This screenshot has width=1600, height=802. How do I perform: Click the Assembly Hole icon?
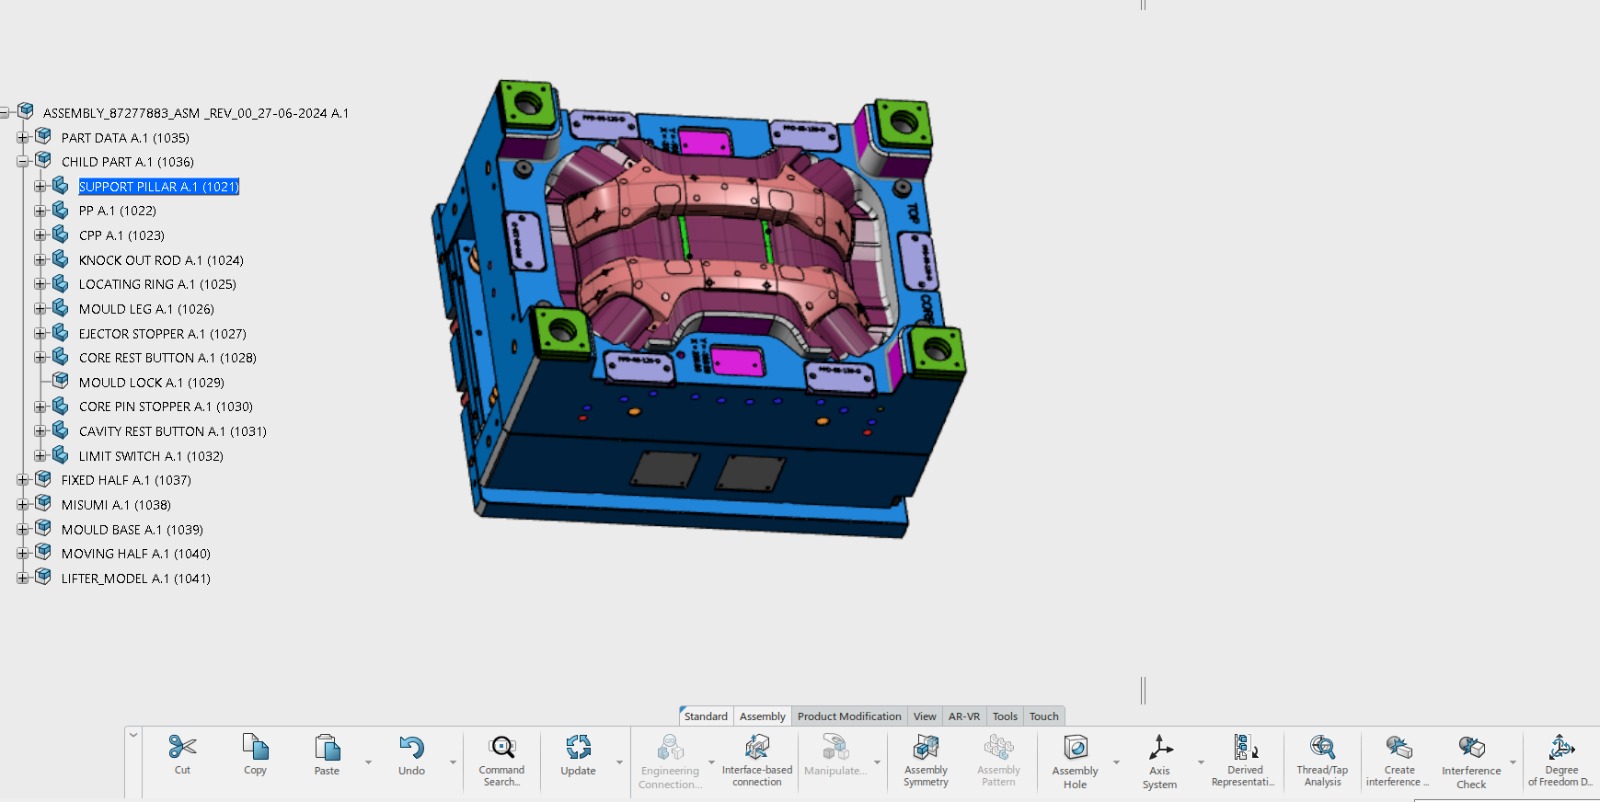pos(1075,748)
